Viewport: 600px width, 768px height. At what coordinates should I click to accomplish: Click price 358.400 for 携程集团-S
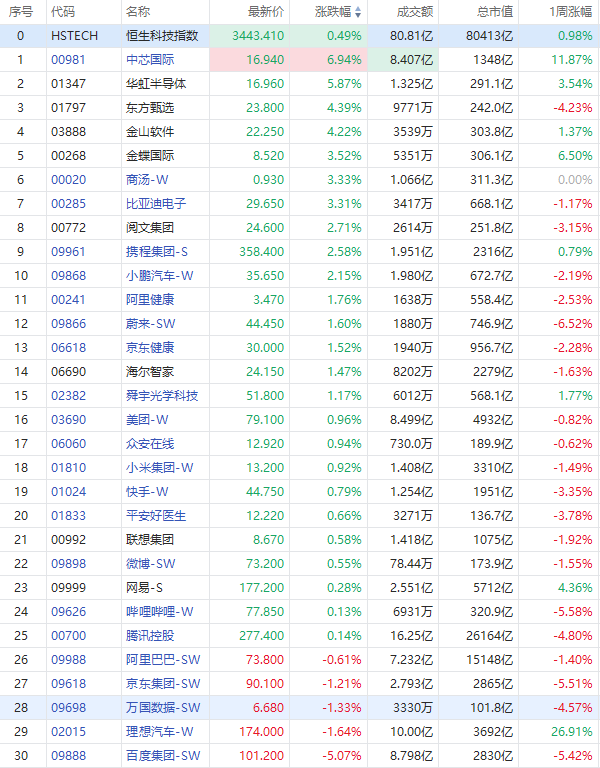(x=262, y=252)
